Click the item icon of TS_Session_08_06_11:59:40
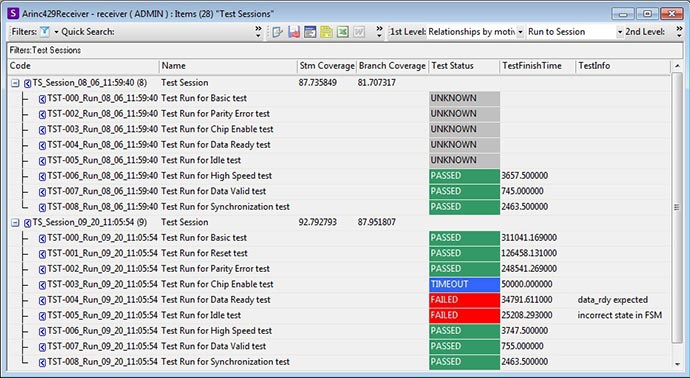 pos(27,83)
